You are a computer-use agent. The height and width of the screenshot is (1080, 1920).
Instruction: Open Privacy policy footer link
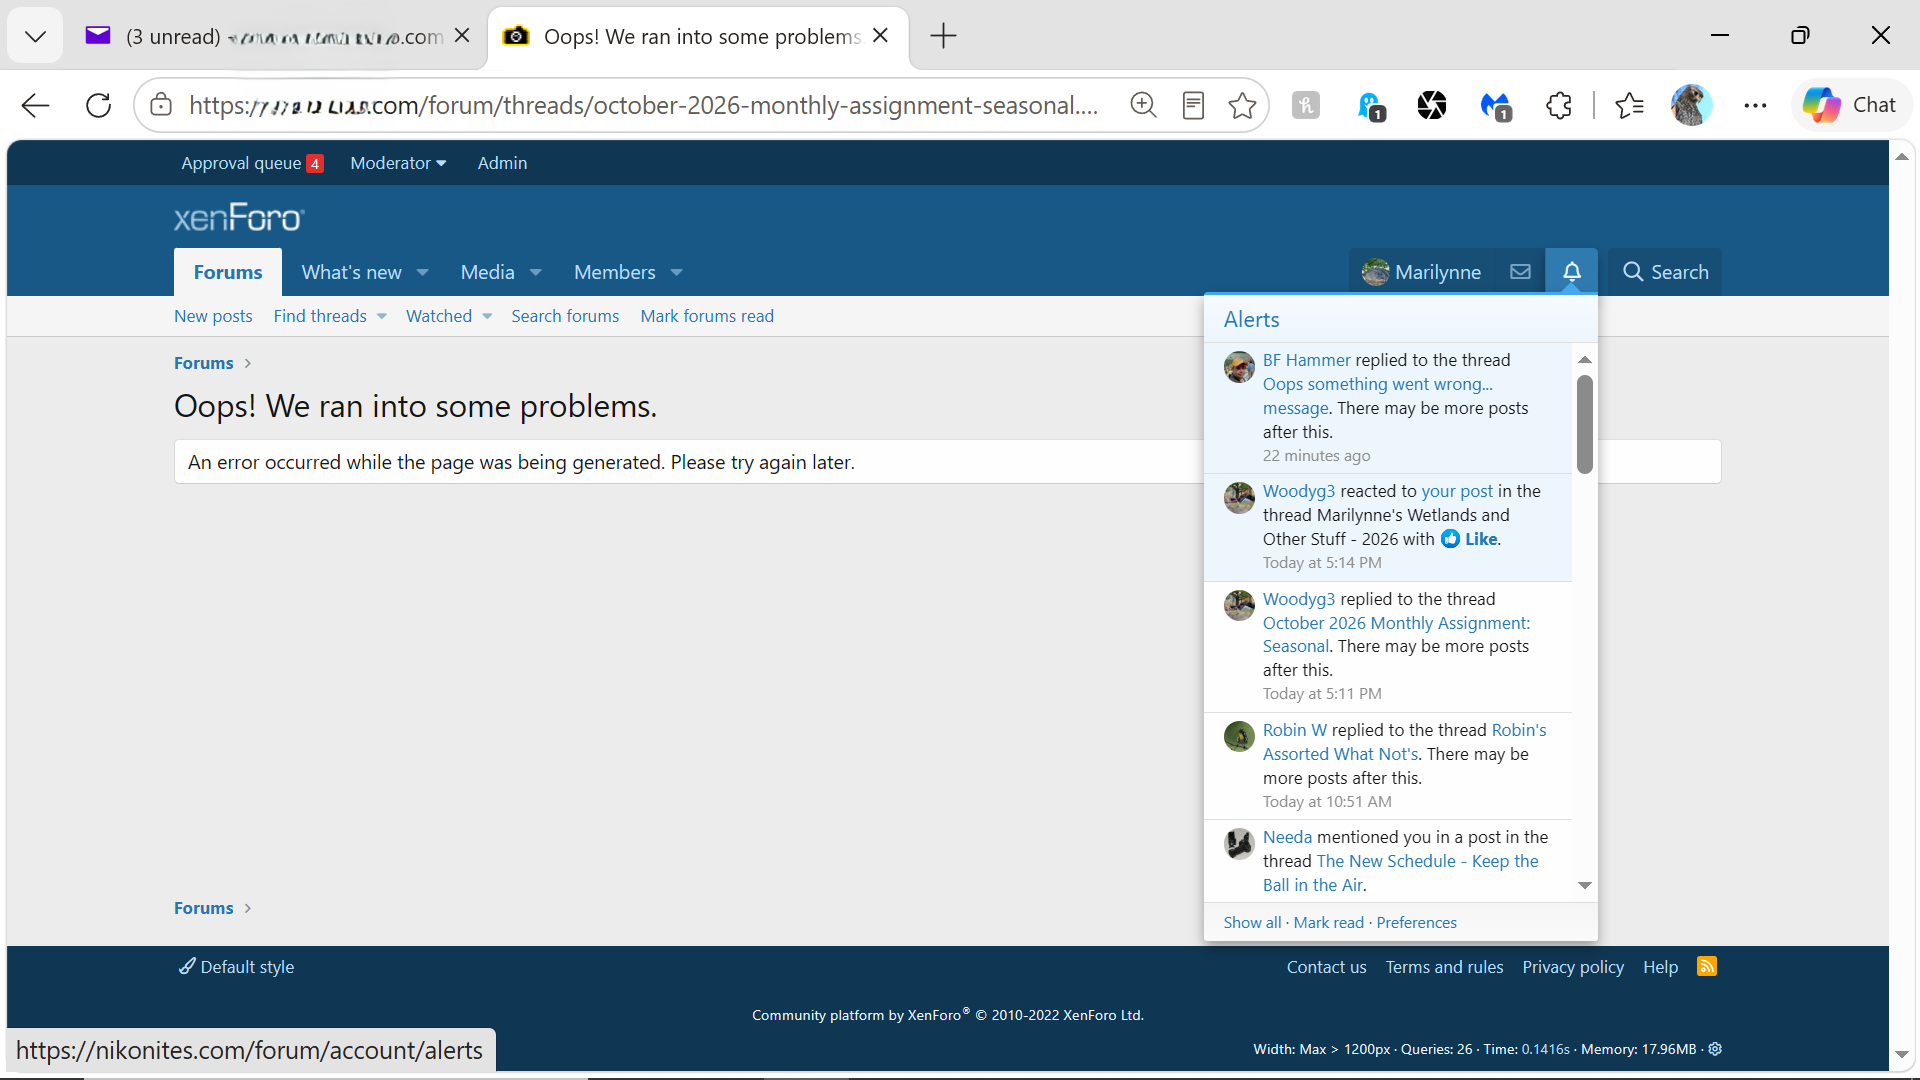[x=1573, y=967]
